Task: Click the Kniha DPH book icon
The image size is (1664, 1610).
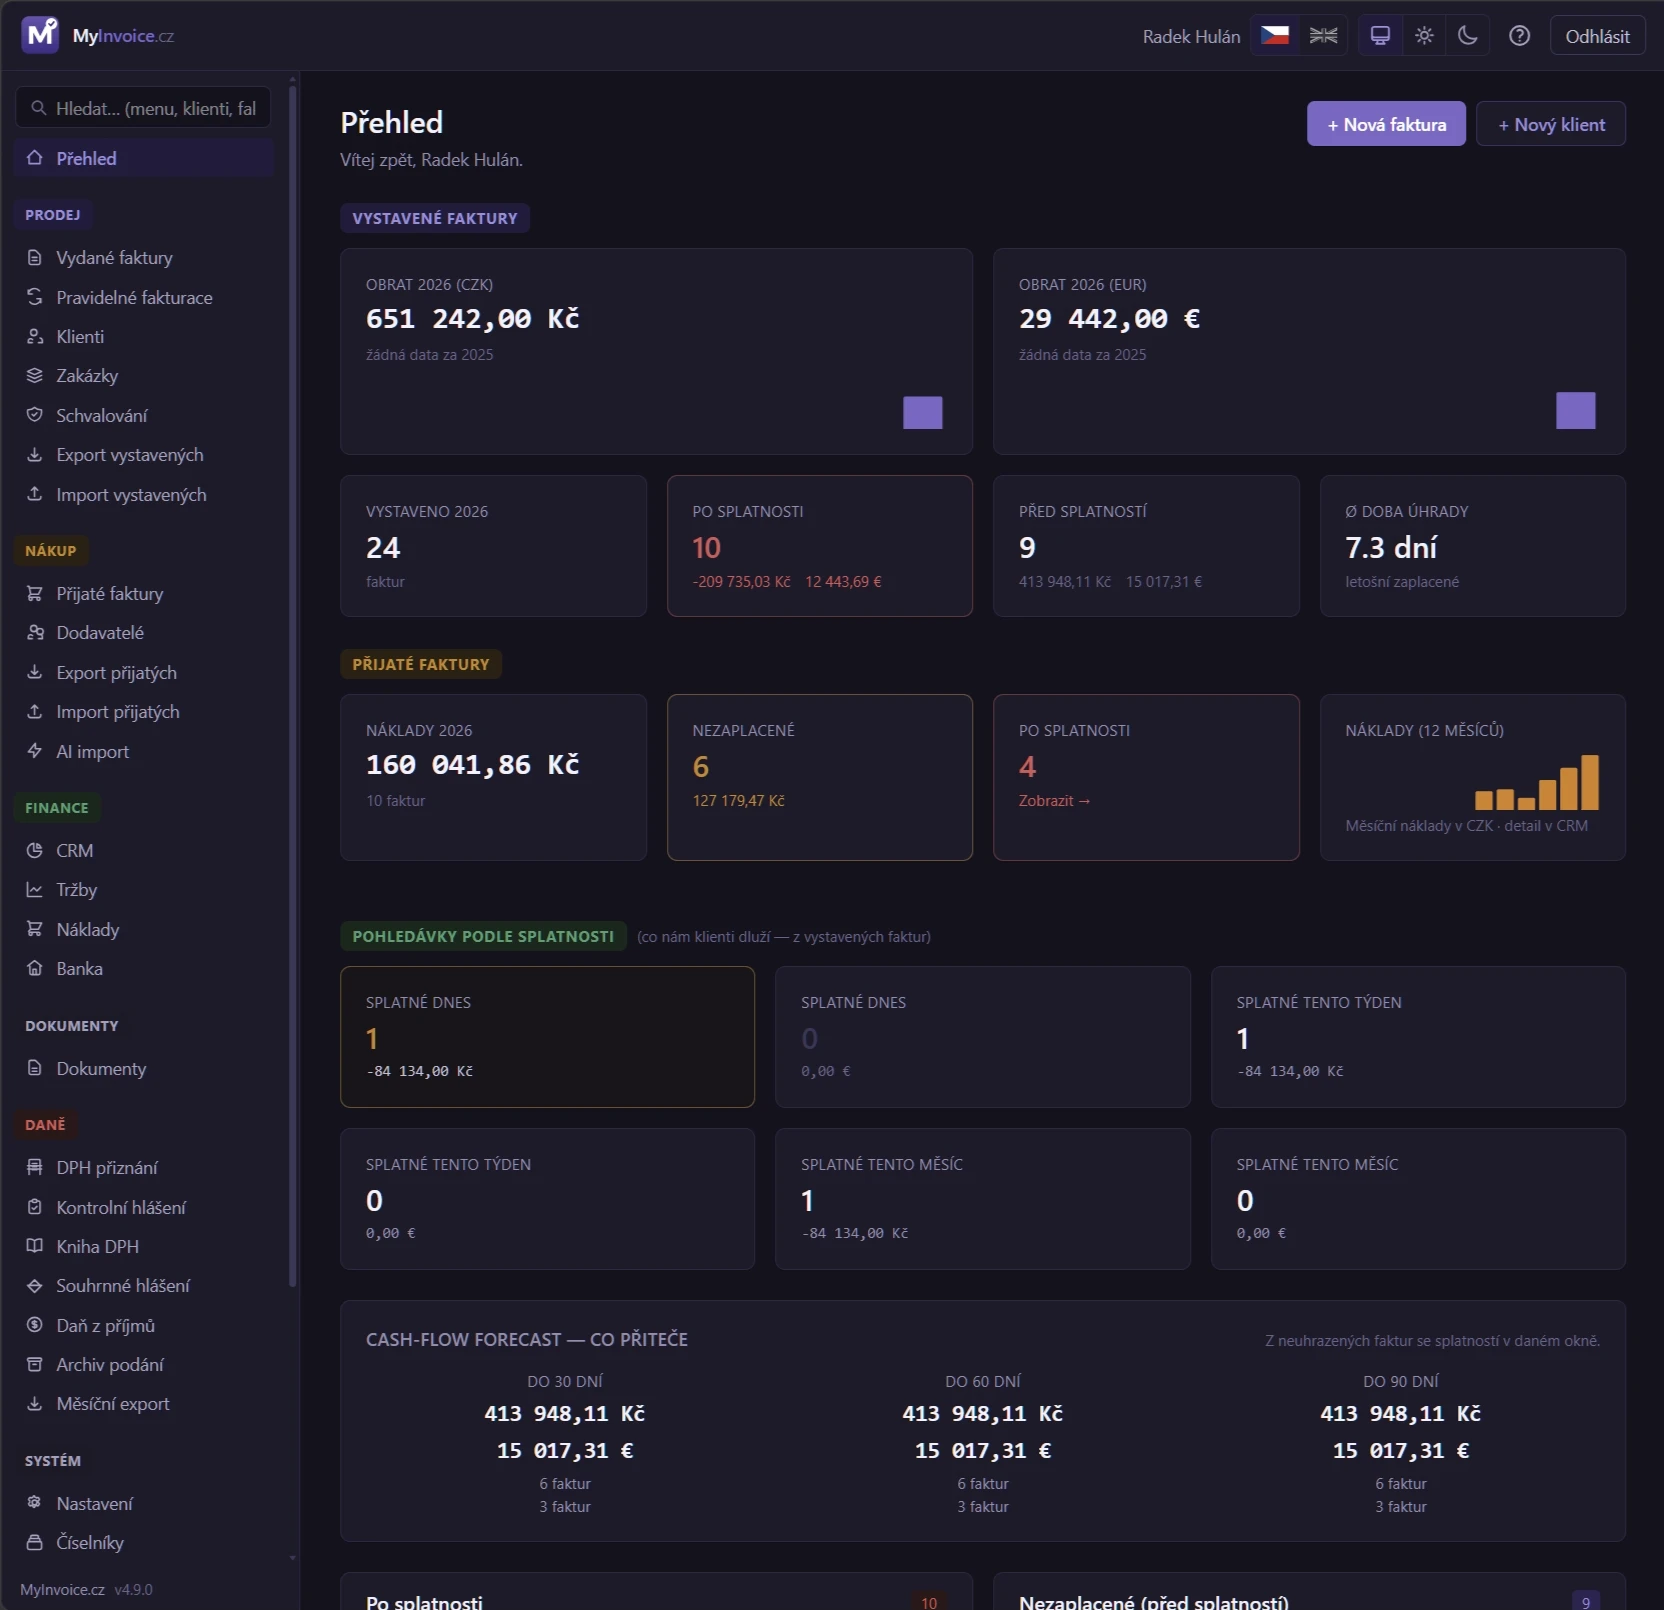Action: coord(35,1246)
